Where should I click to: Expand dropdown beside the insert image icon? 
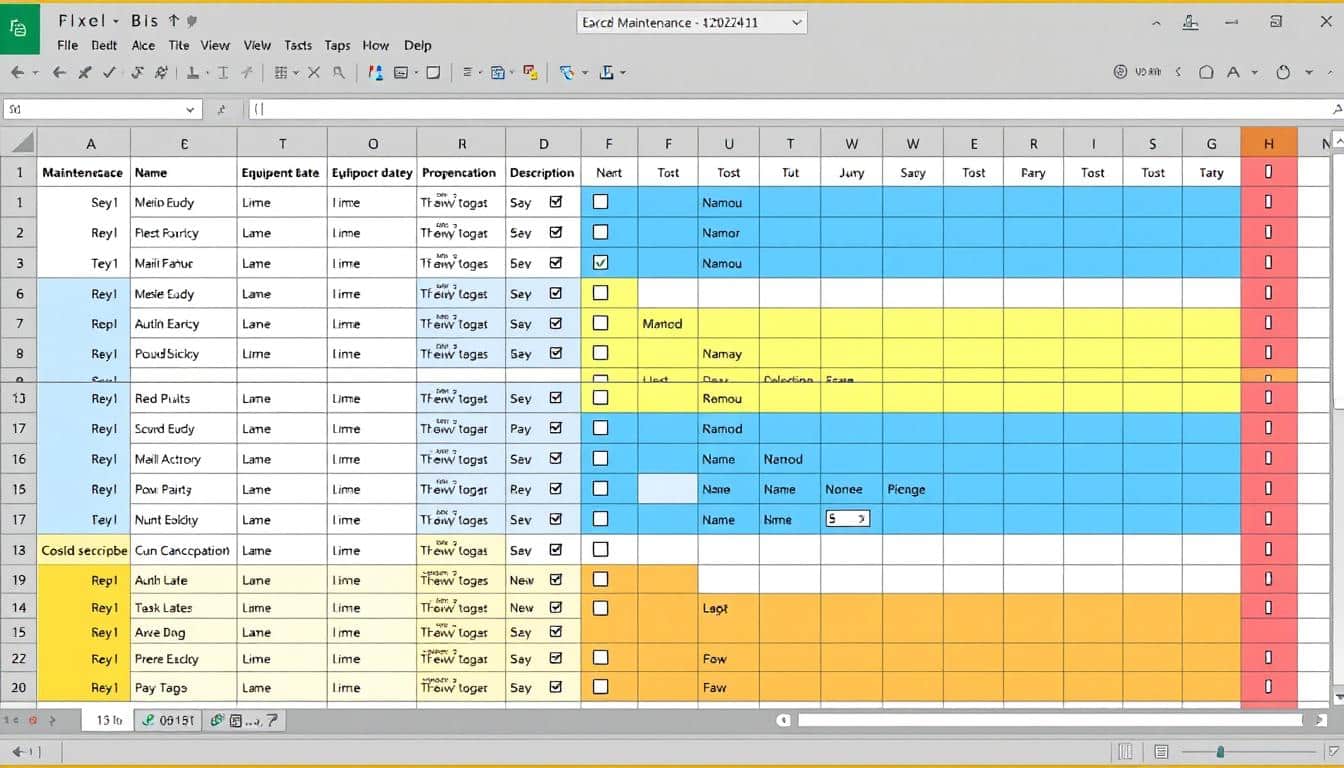click(x=415, y=73)
